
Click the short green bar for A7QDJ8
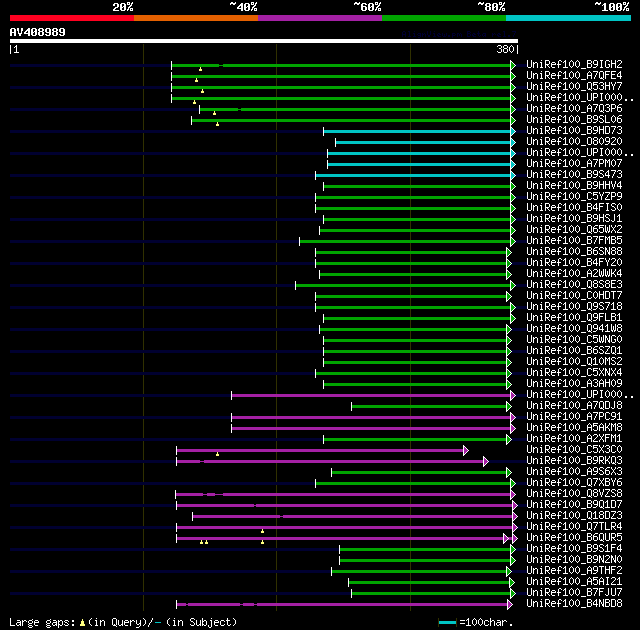[429, 406]
